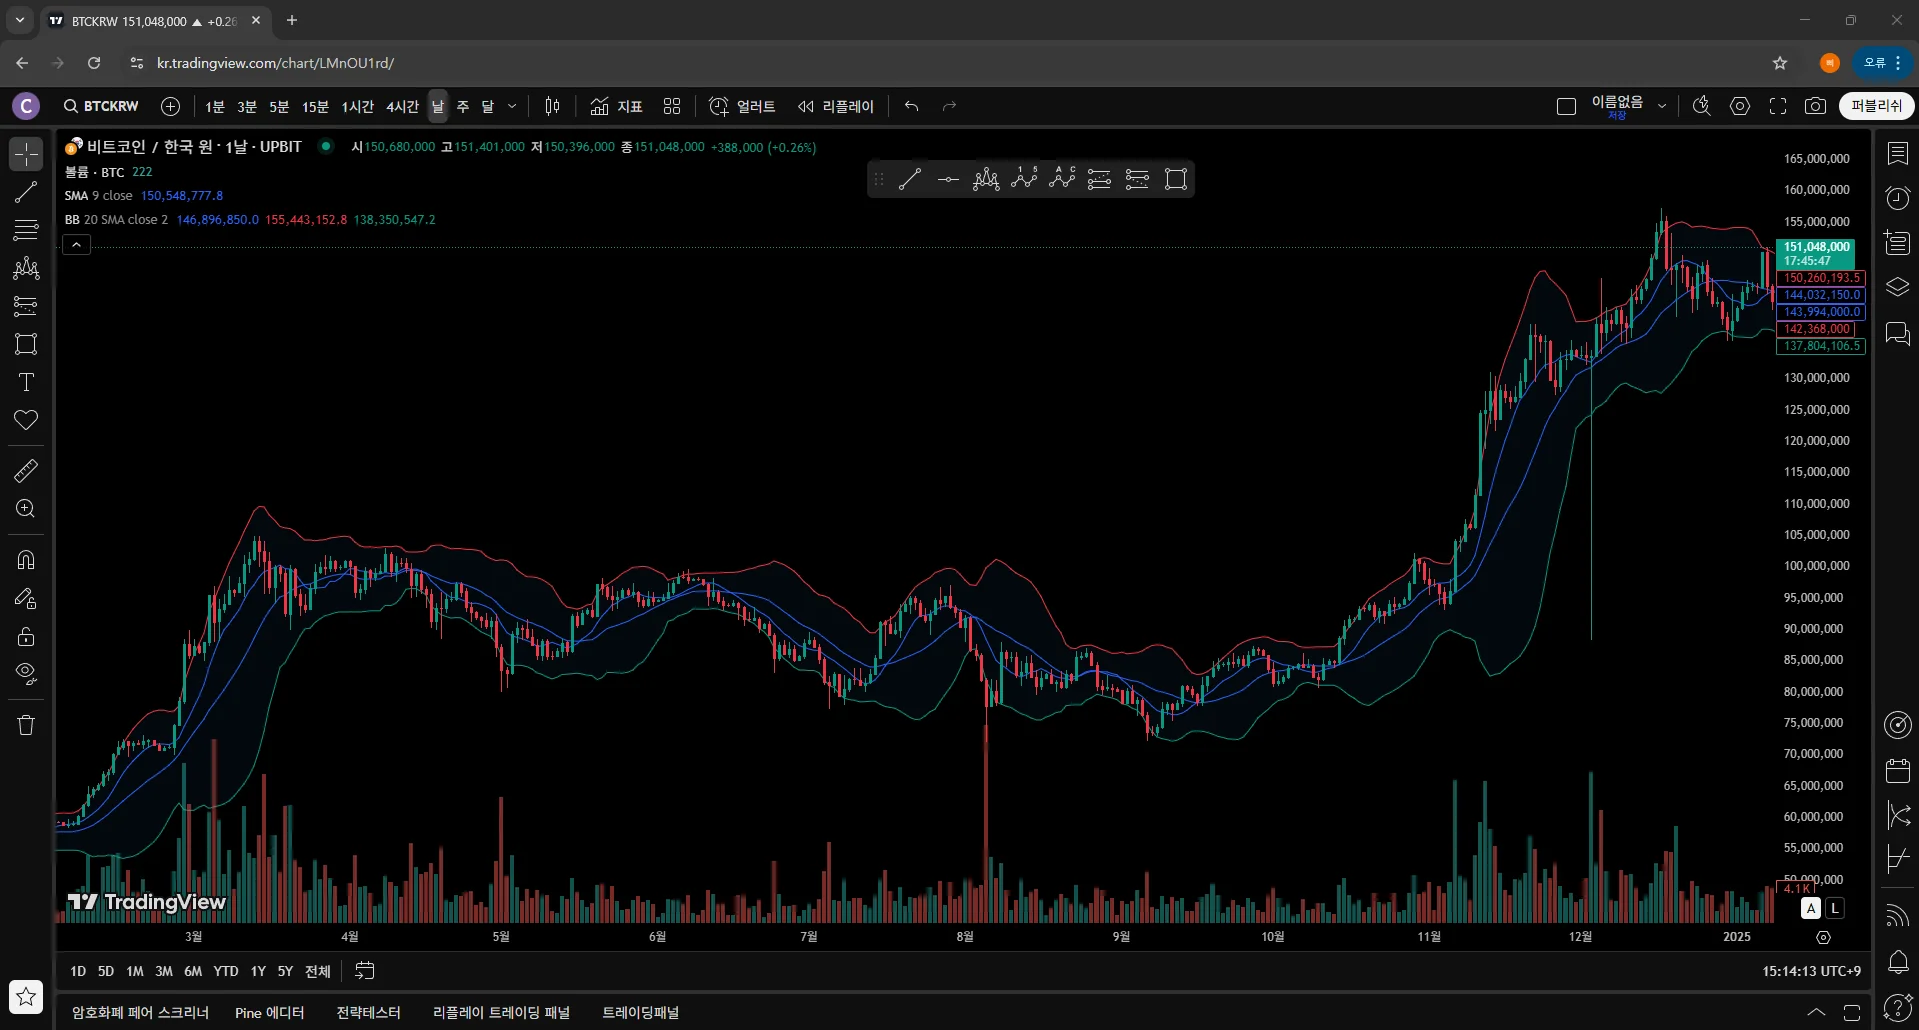
Task: Create an alert with 얼러트 button
Action: pyautogui.click(x=742, y=106)
